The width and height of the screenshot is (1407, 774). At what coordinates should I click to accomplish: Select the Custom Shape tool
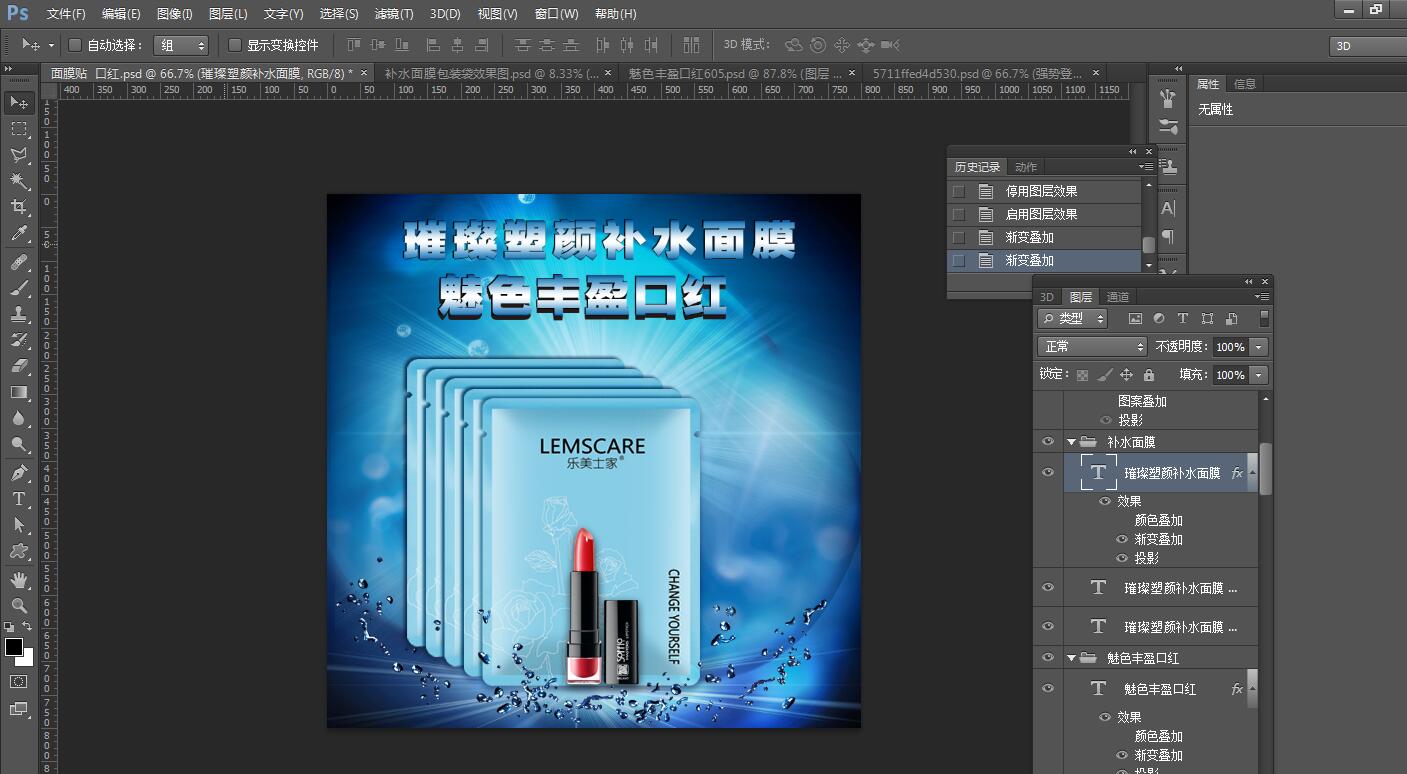coord(19,551)
